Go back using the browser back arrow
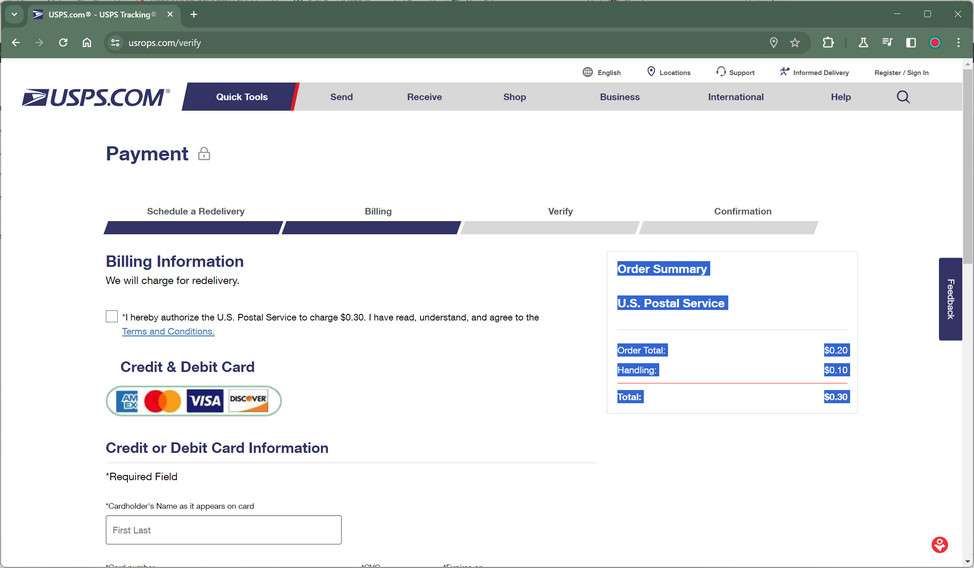The image size is (974, 568). pyautogui.click(x=16, y=42)
